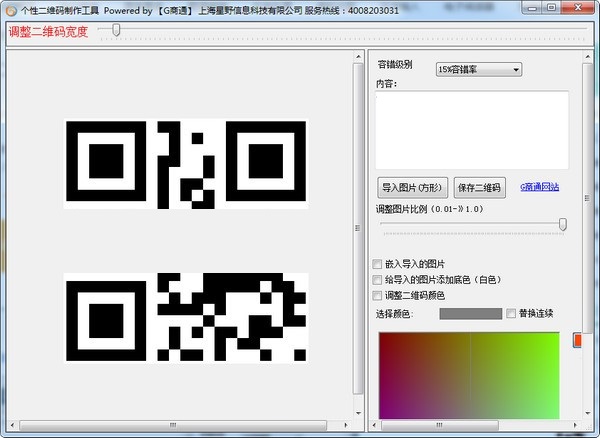This screenshot has width=600, height=438.
Task: Click the QR panel vertical scrollbar thumb
Action: [358, 228]
